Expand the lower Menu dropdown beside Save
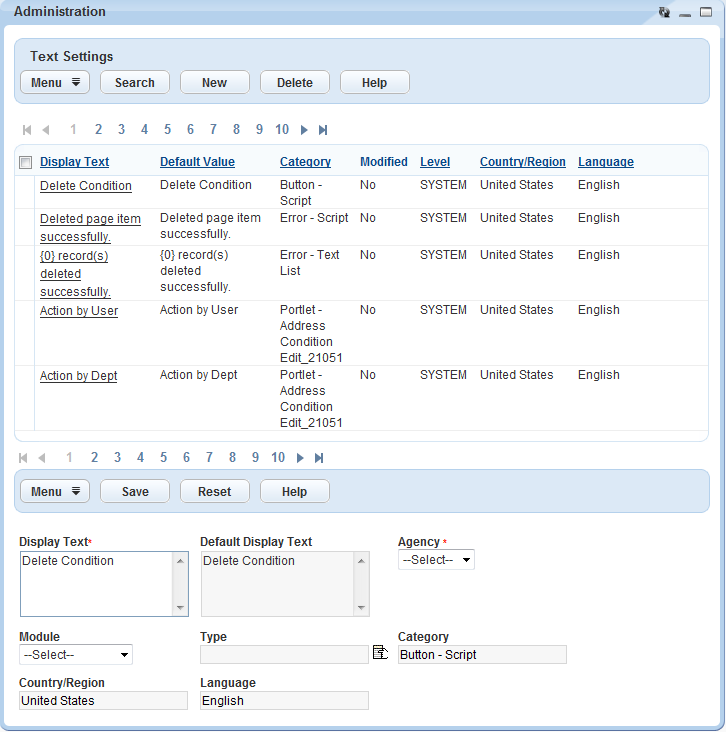Screen dimensions: 726x732 55,491
